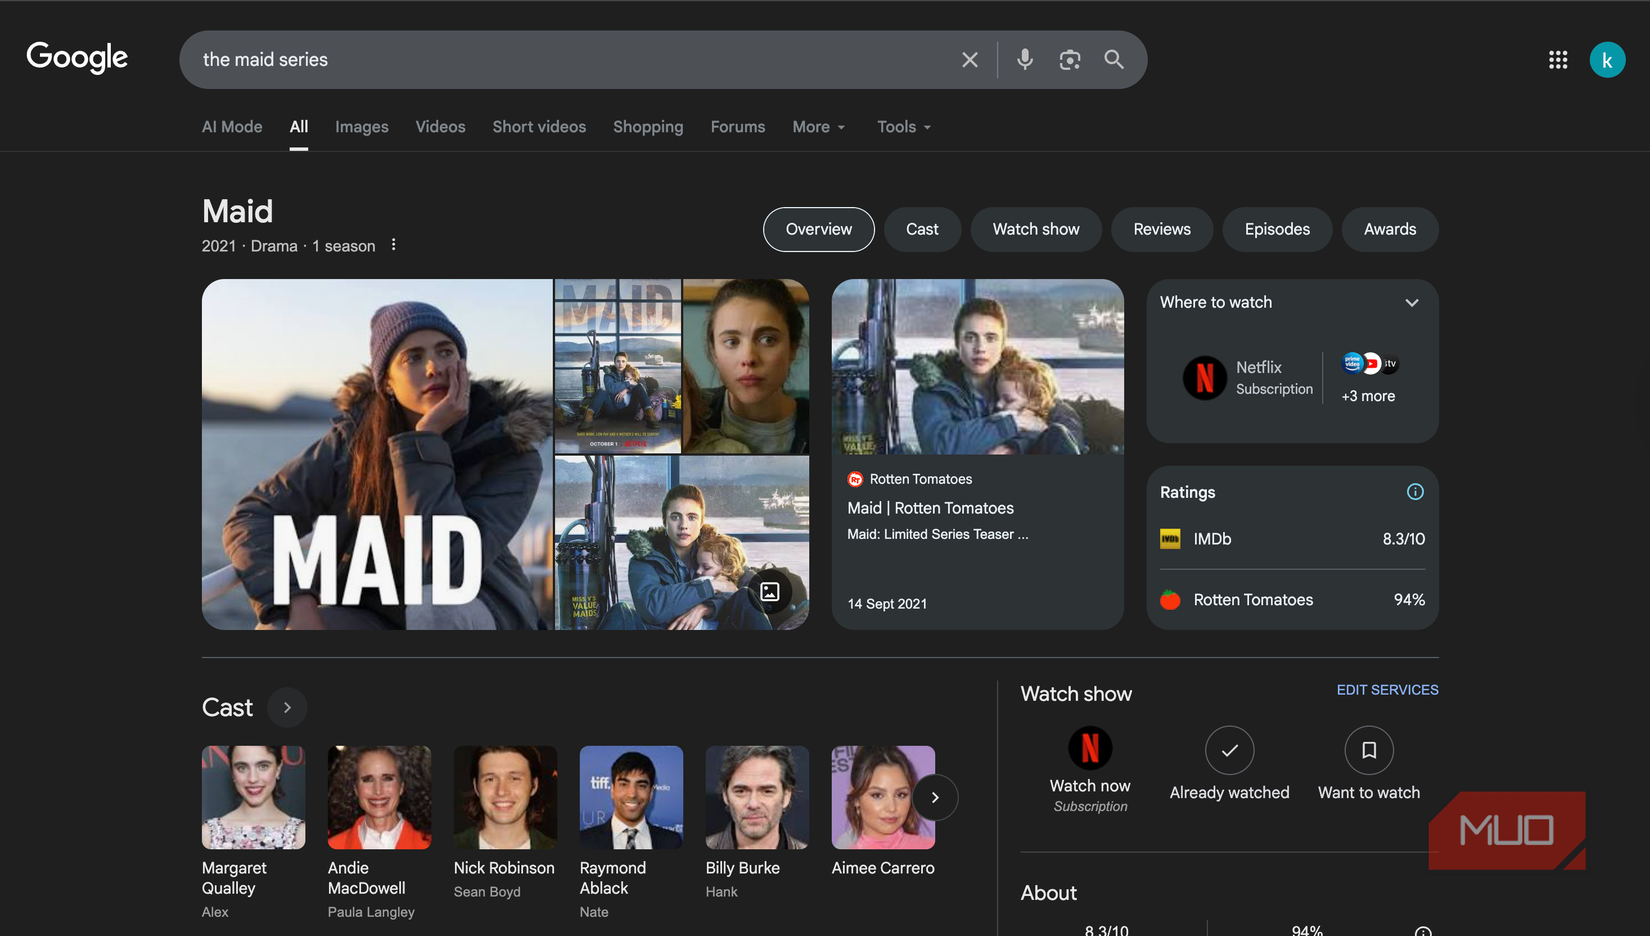Screen dimensions: 1650x936
Task: Open the close-up face photo thumbnail
Action: click(746, 366)
